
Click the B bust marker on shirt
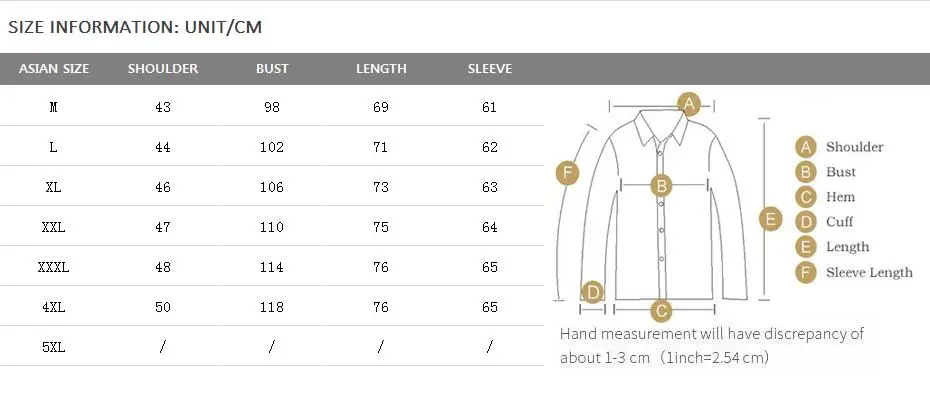point(661,186)
